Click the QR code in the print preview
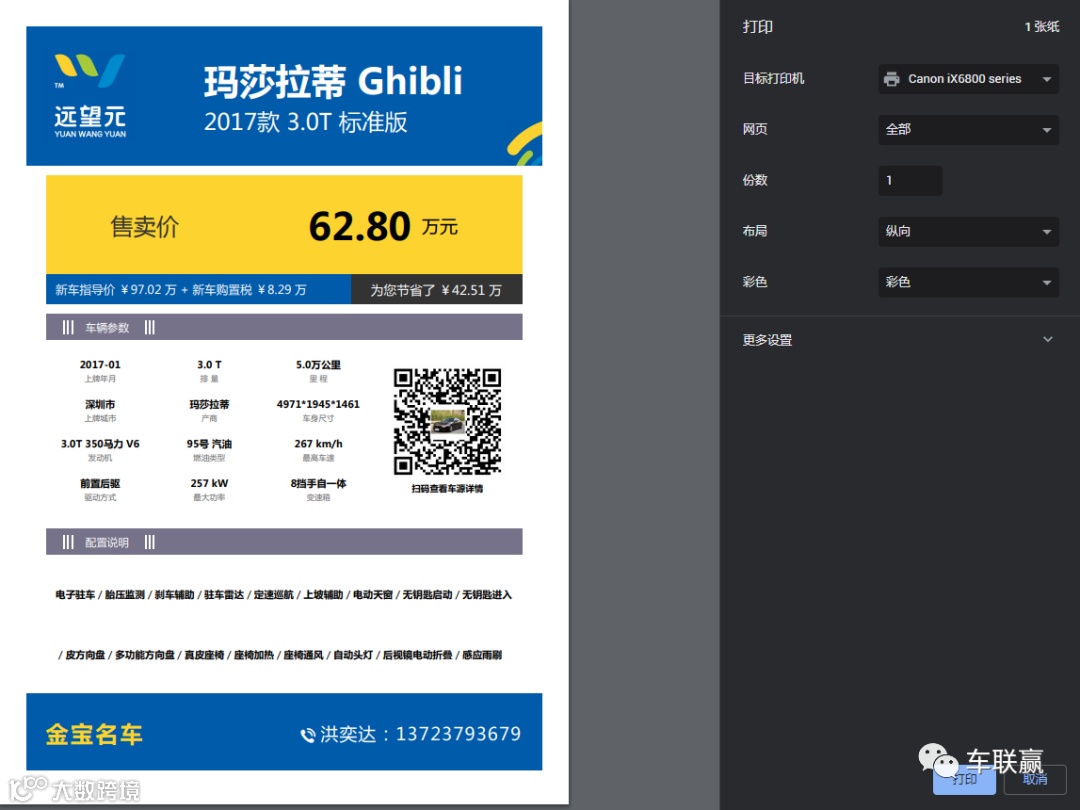The width and height of the screenshot is (1080, 810). [x=447, y=422]
